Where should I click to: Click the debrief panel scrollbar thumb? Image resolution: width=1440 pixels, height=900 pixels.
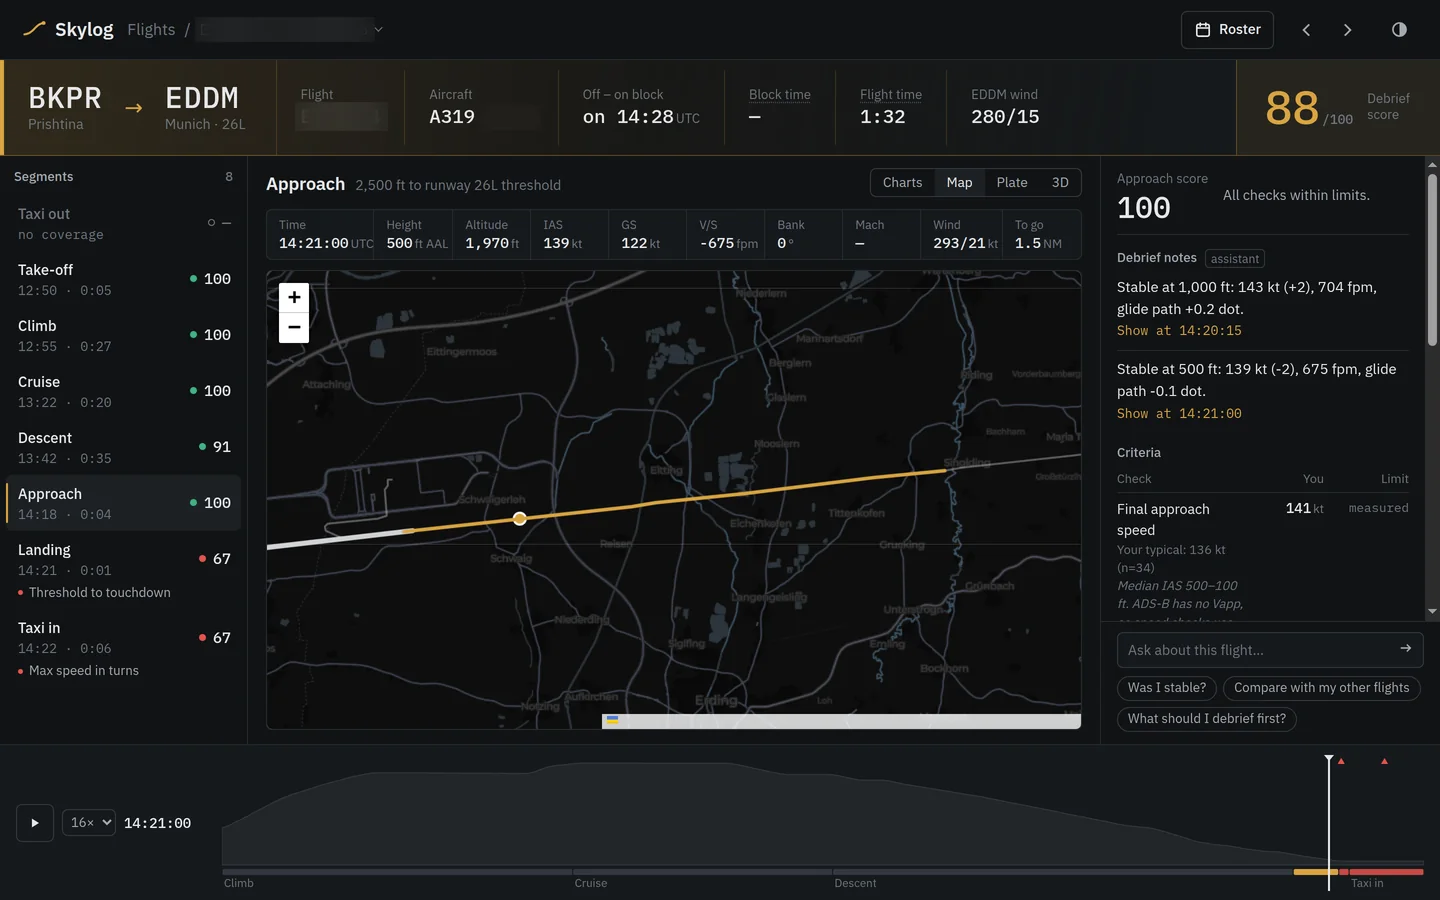coord(1432,260)
